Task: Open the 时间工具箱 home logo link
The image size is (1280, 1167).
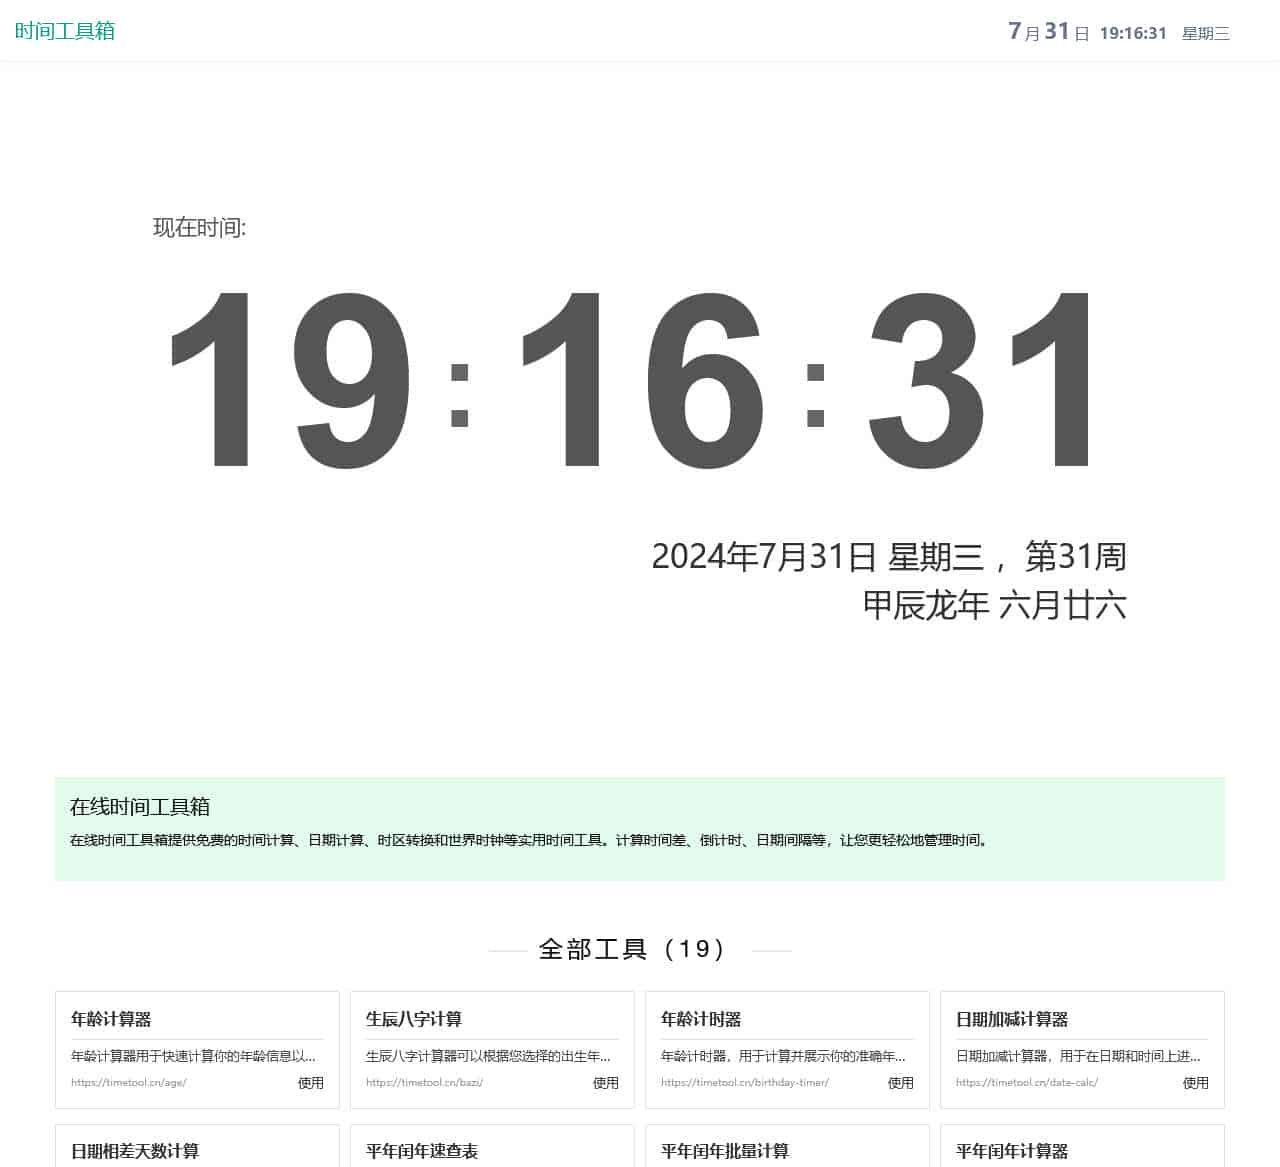Action: click(65, 31)
